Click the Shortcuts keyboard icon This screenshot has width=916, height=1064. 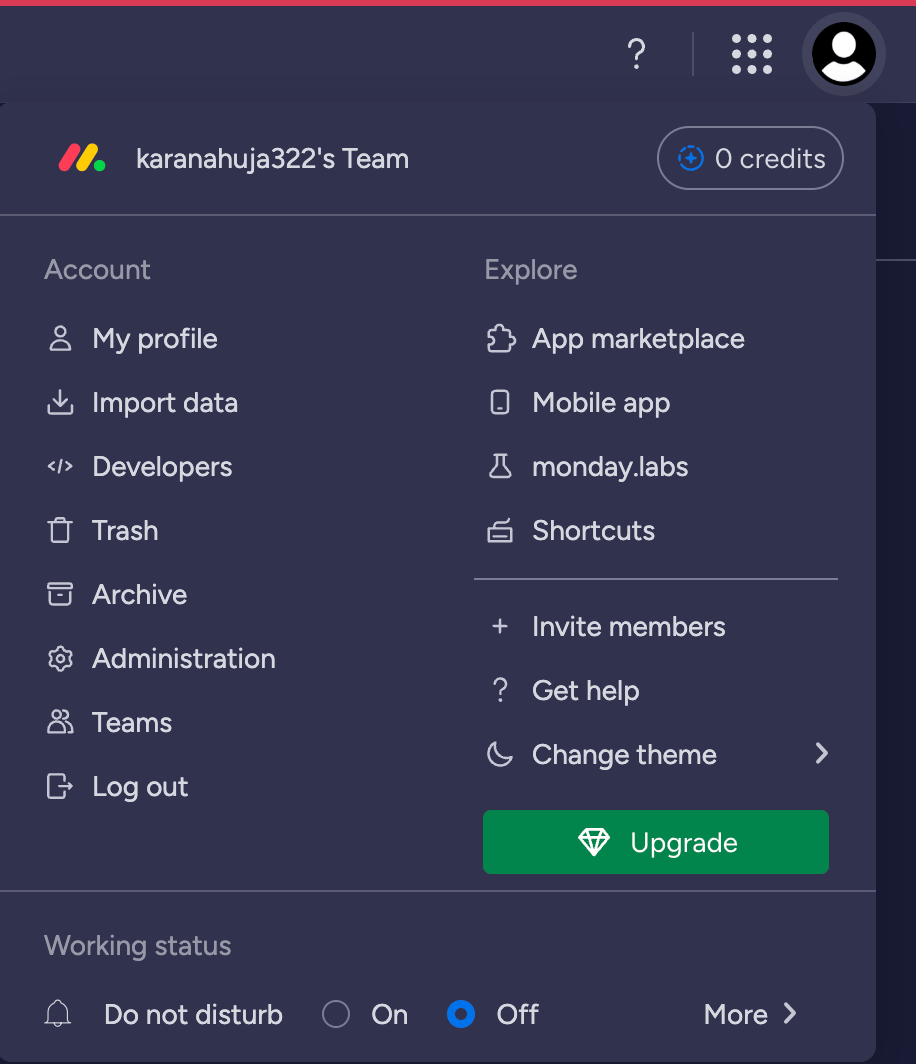[500, 531]
